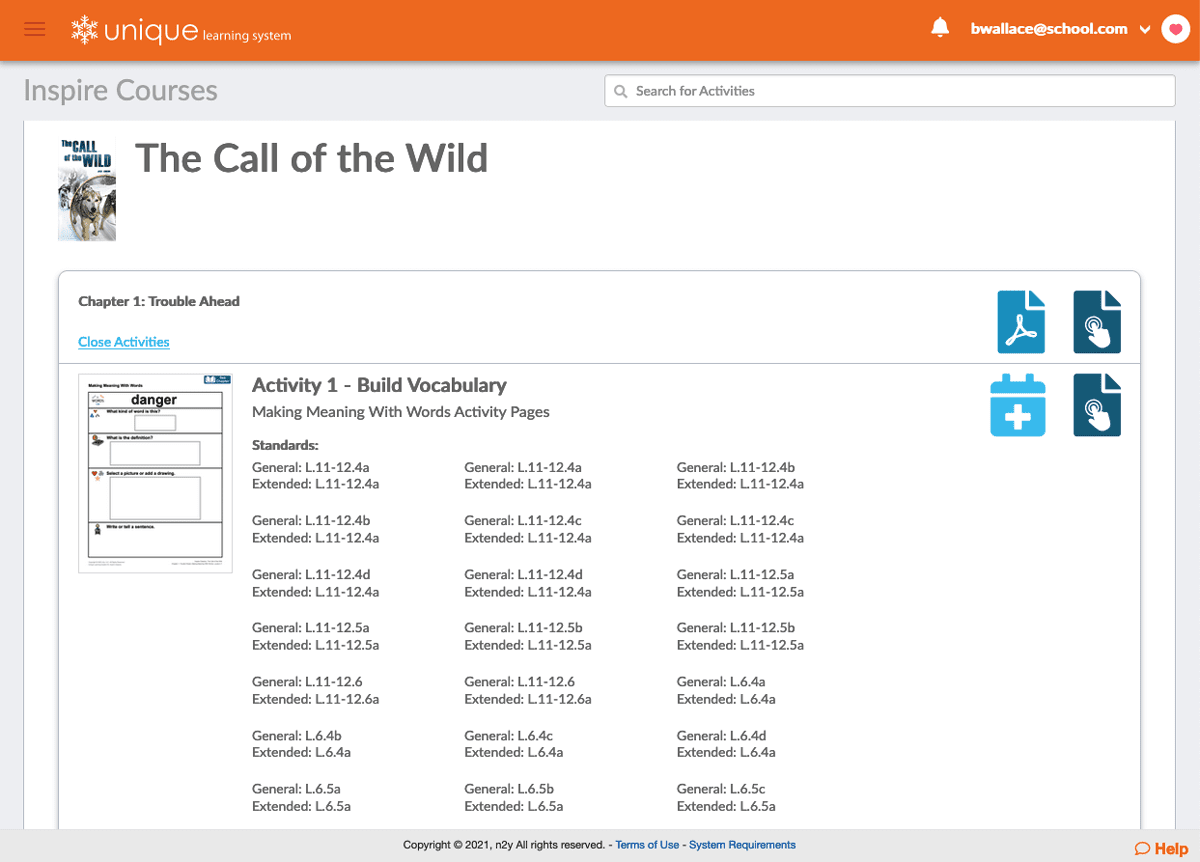
Task: Go to the Inspire Courses heading
Action: click(121, 91)
